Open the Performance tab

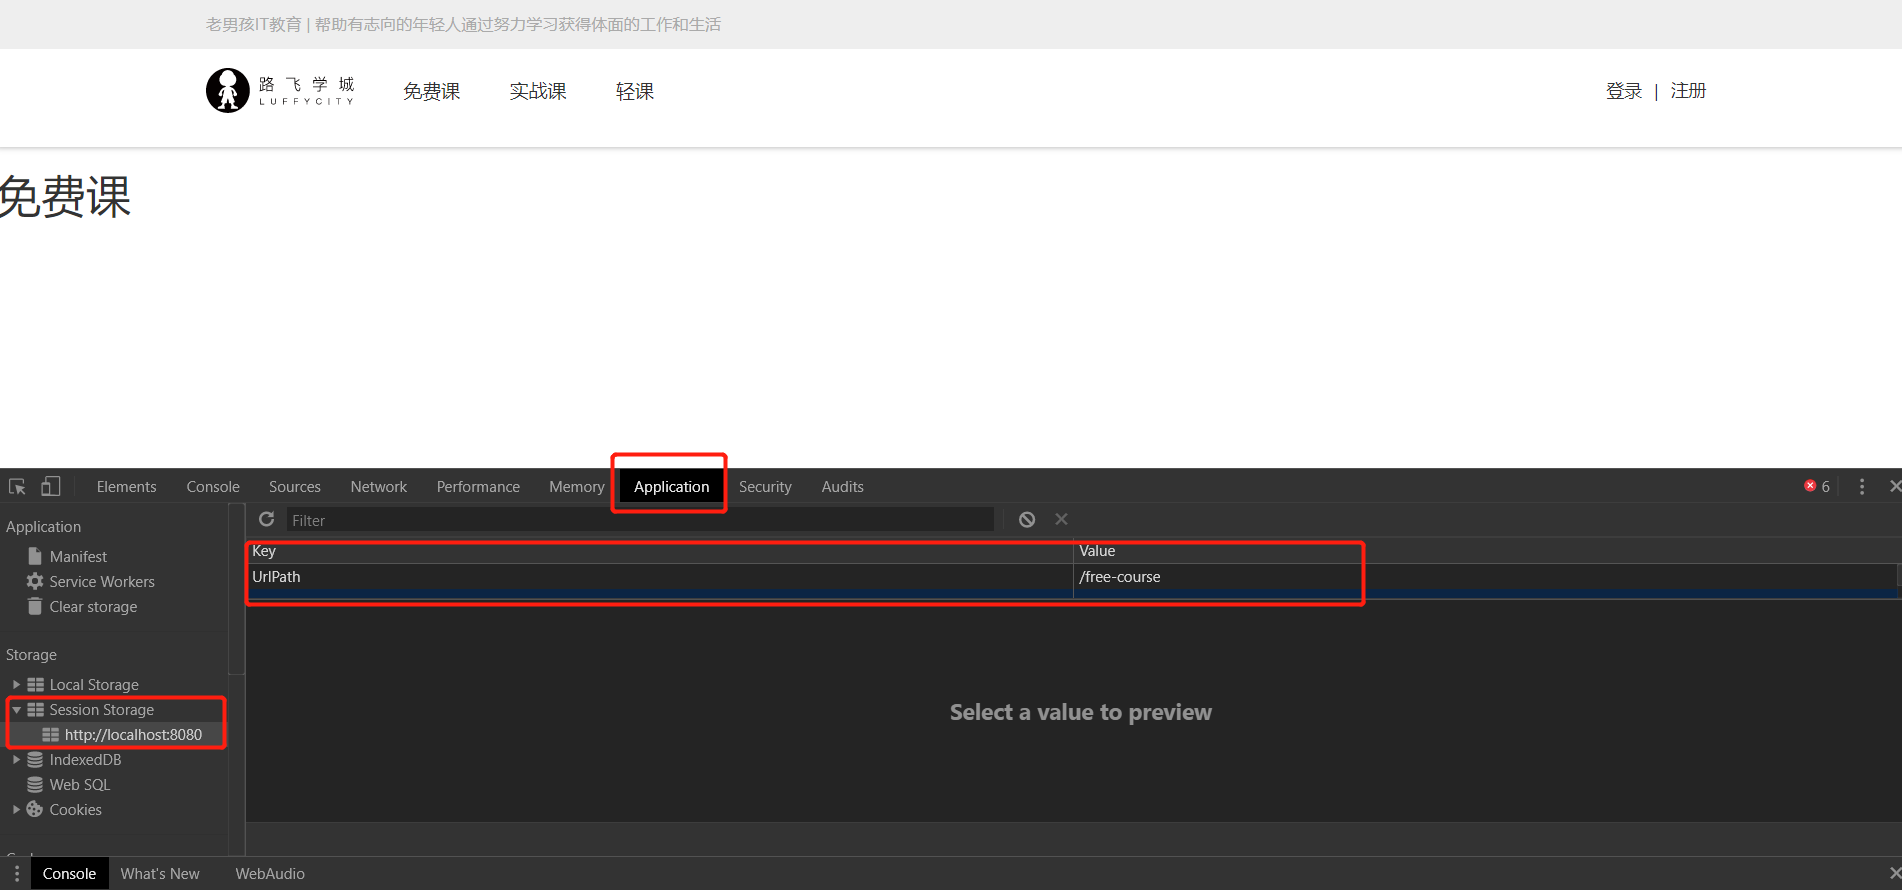click(478, 486)
